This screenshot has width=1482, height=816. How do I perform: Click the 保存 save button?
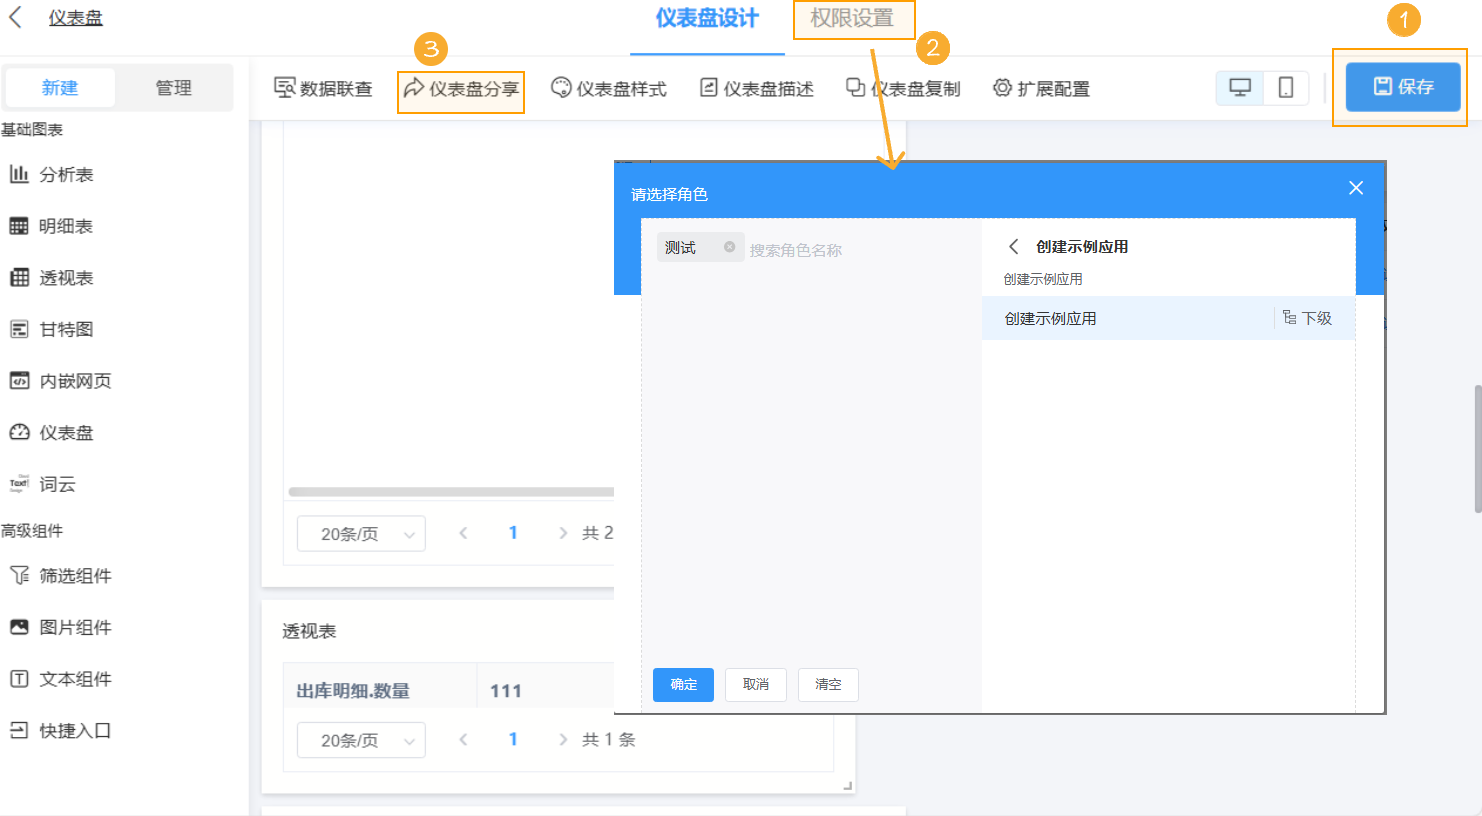point(1399,88)
